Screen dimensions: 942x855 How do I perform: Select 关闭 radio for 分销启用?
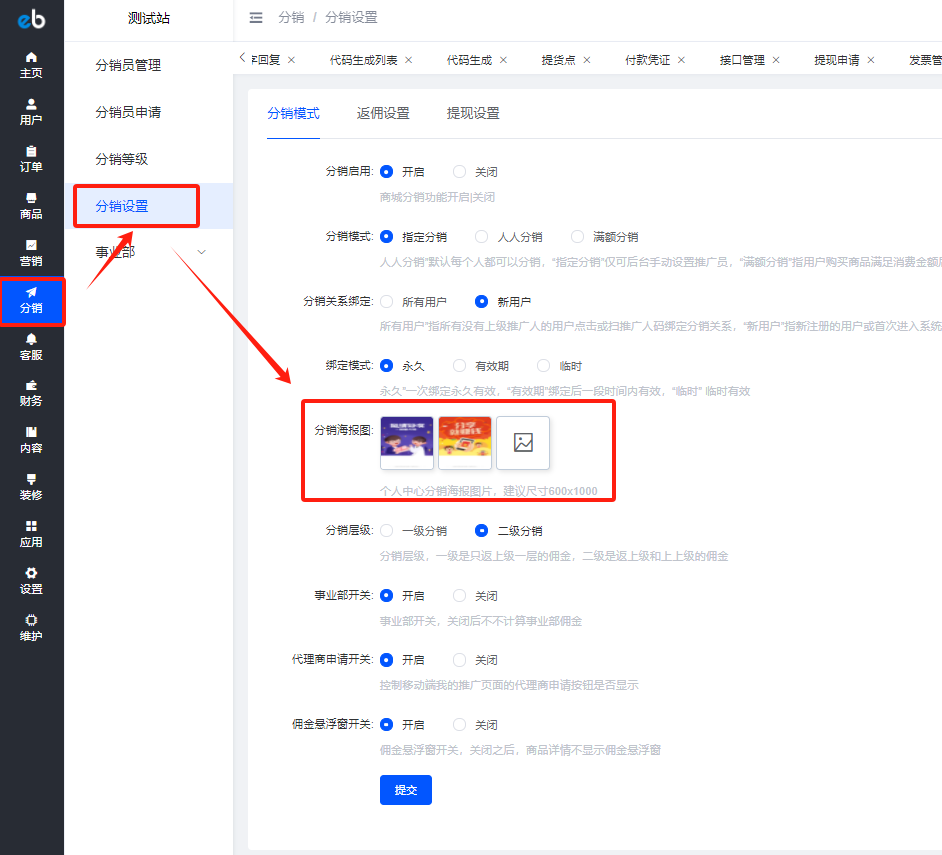pyautogui.click(x=460, y=172)
